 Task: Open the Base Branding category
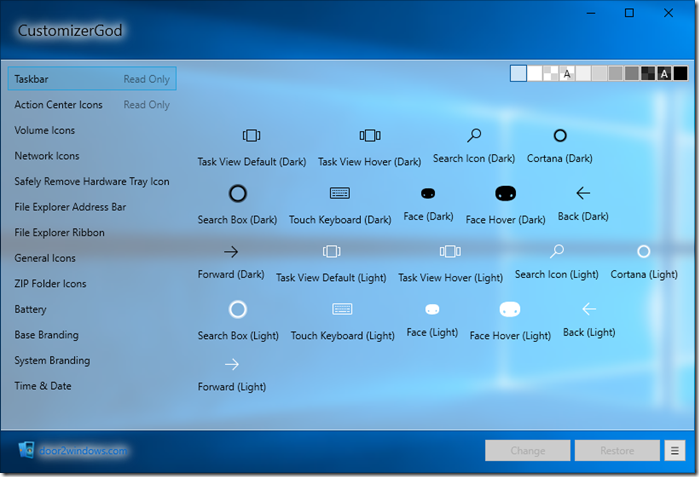pyautogui.click(x=92, y=335)
